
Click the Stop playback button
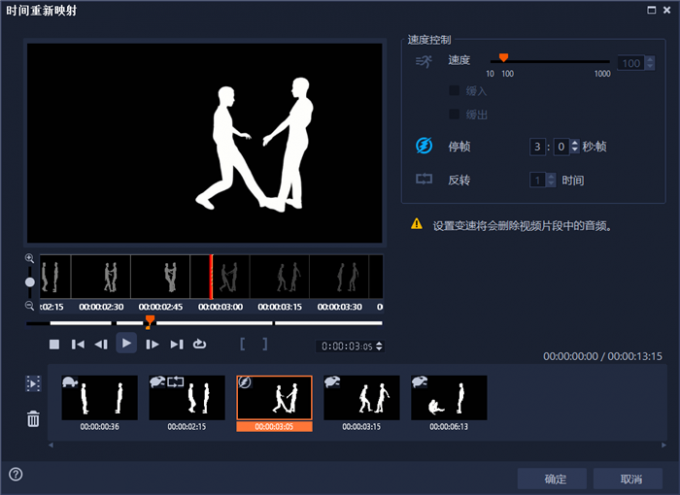tap(54, 345)
